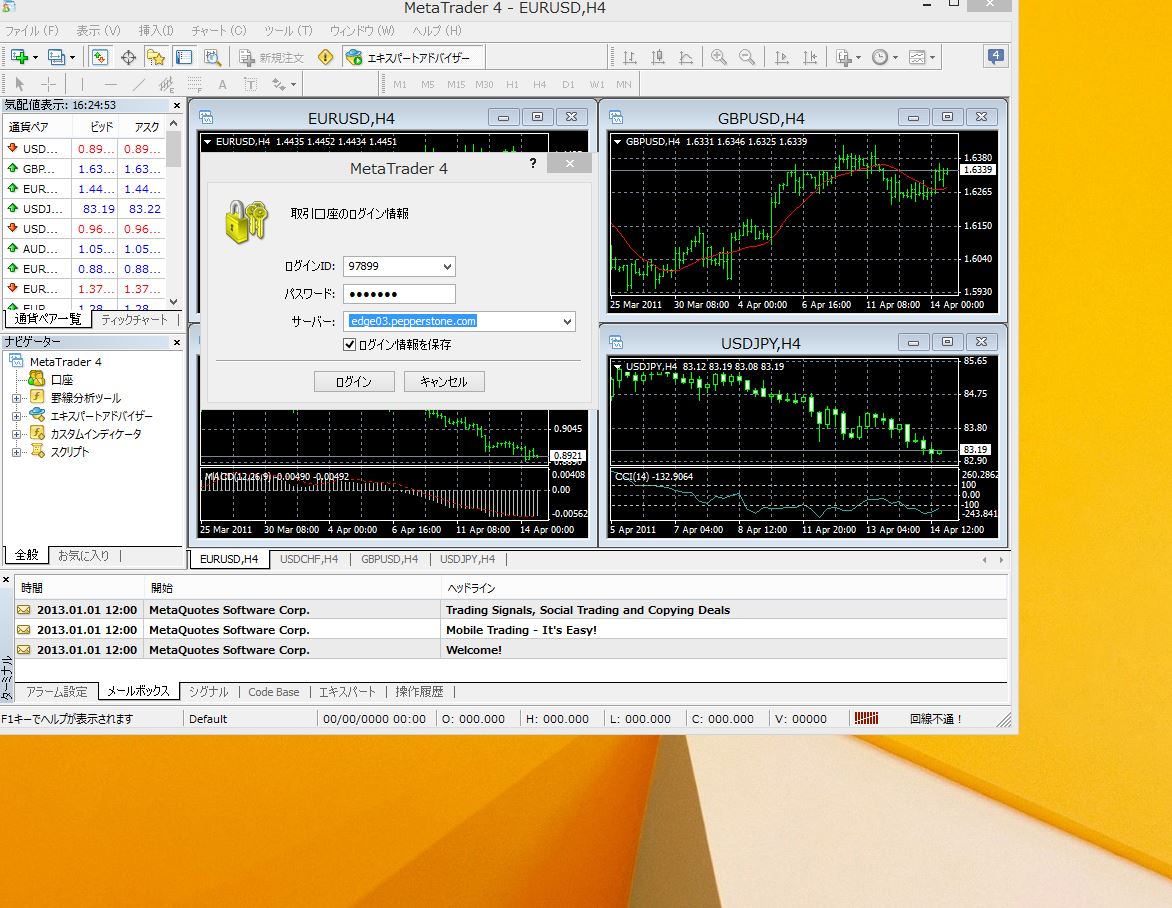
Task: Select the text label T tool
Action: coord(250,84)
